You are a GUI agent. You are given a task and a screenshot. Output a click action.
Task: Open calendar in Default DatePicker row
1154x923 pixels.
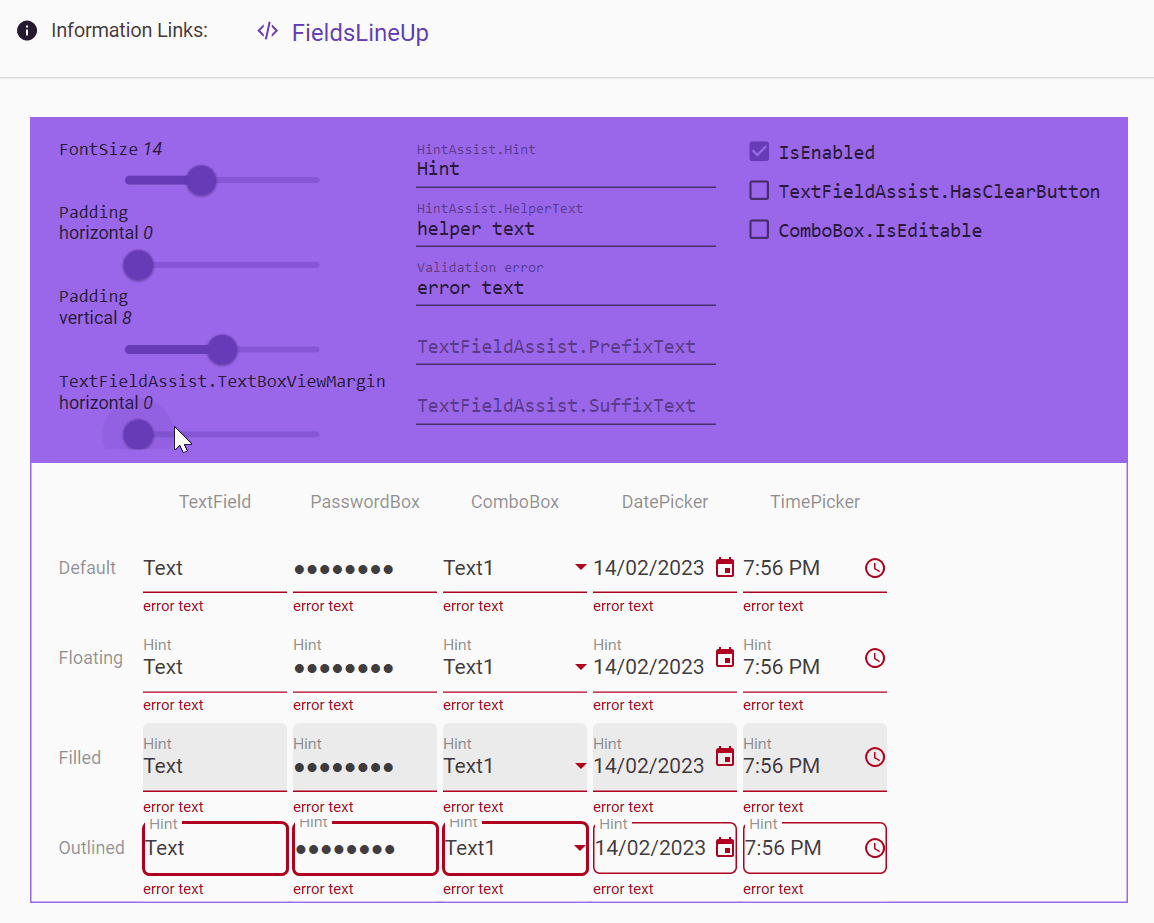click(725, 567)
